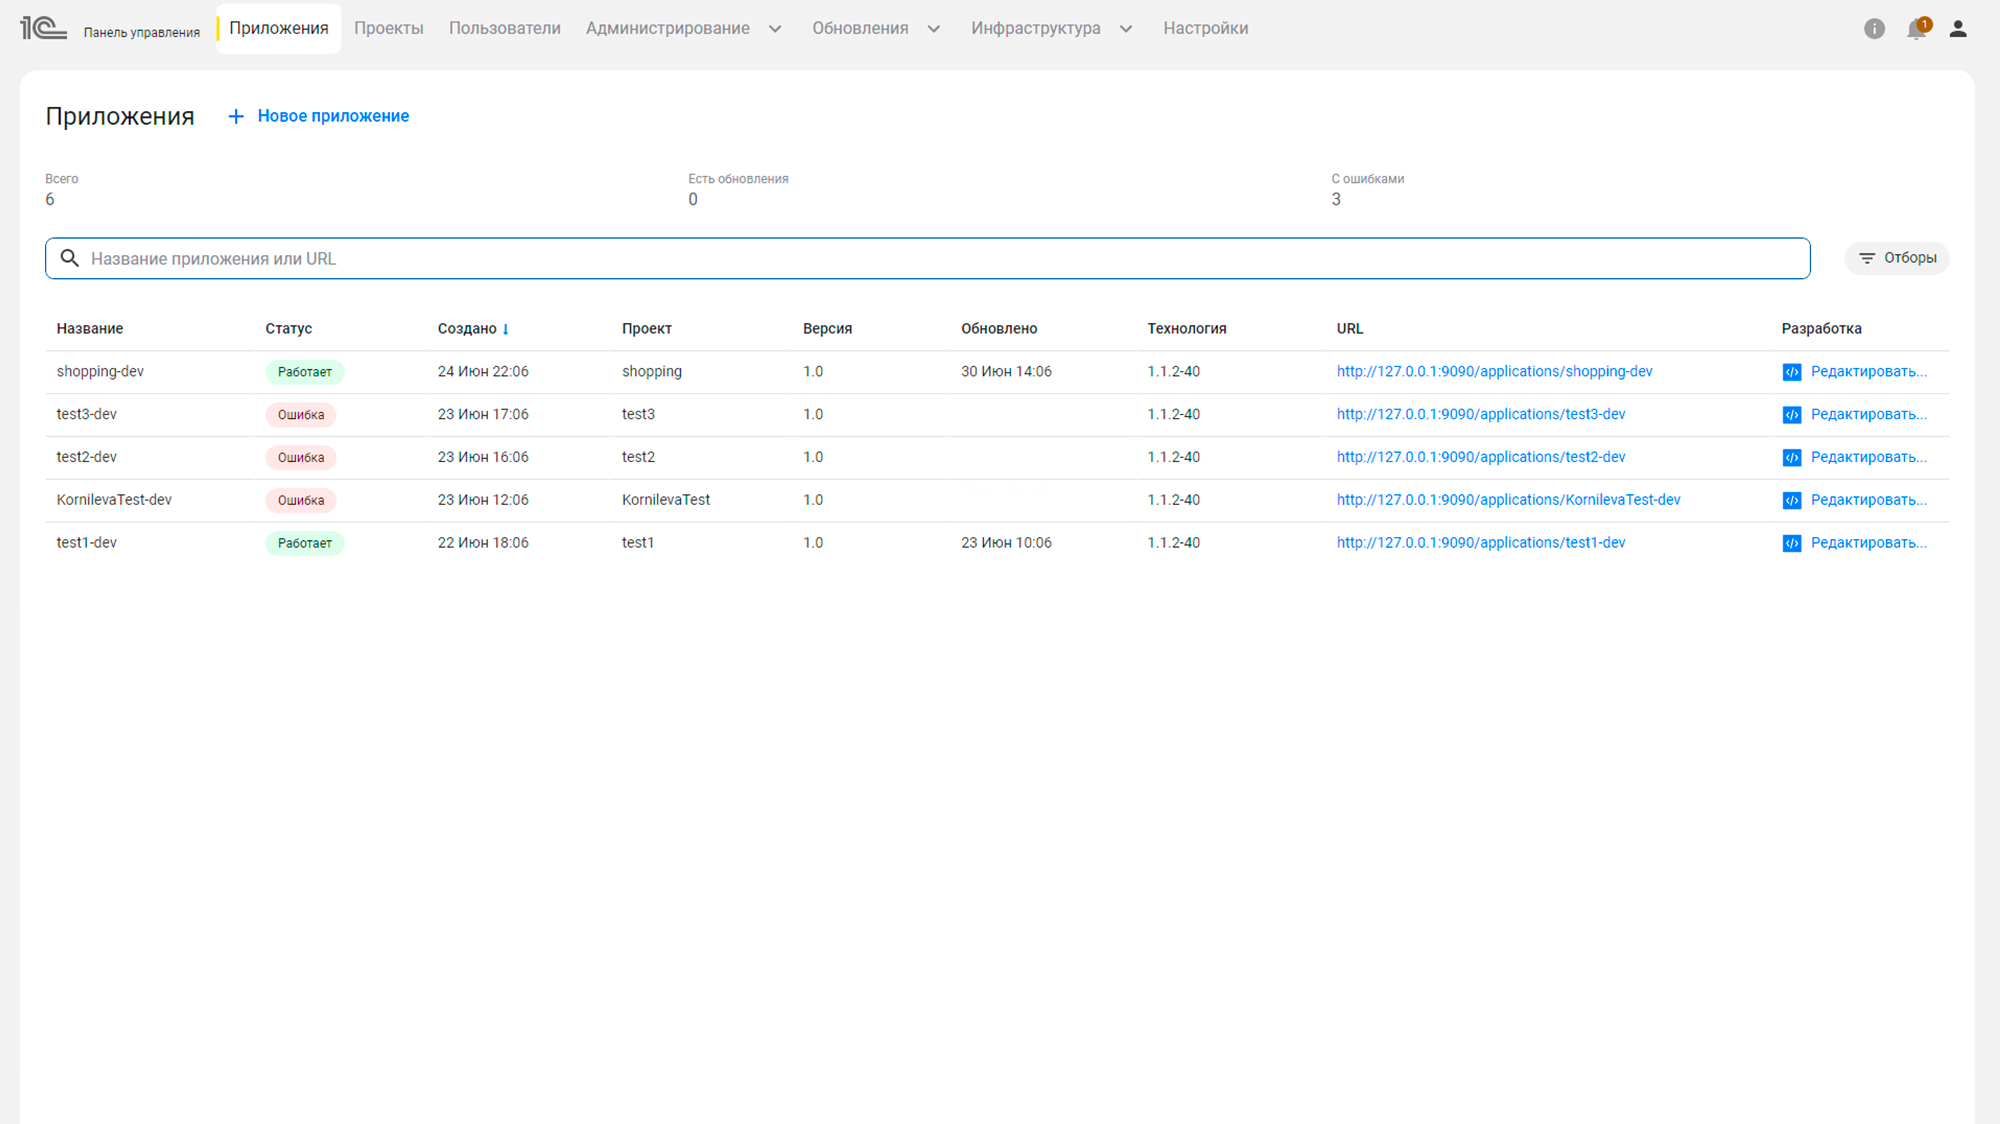Image resolution: width=2000 pixels, height=1124 pixels.
Task: Open the user profile icon
Action: (1958, 29)
